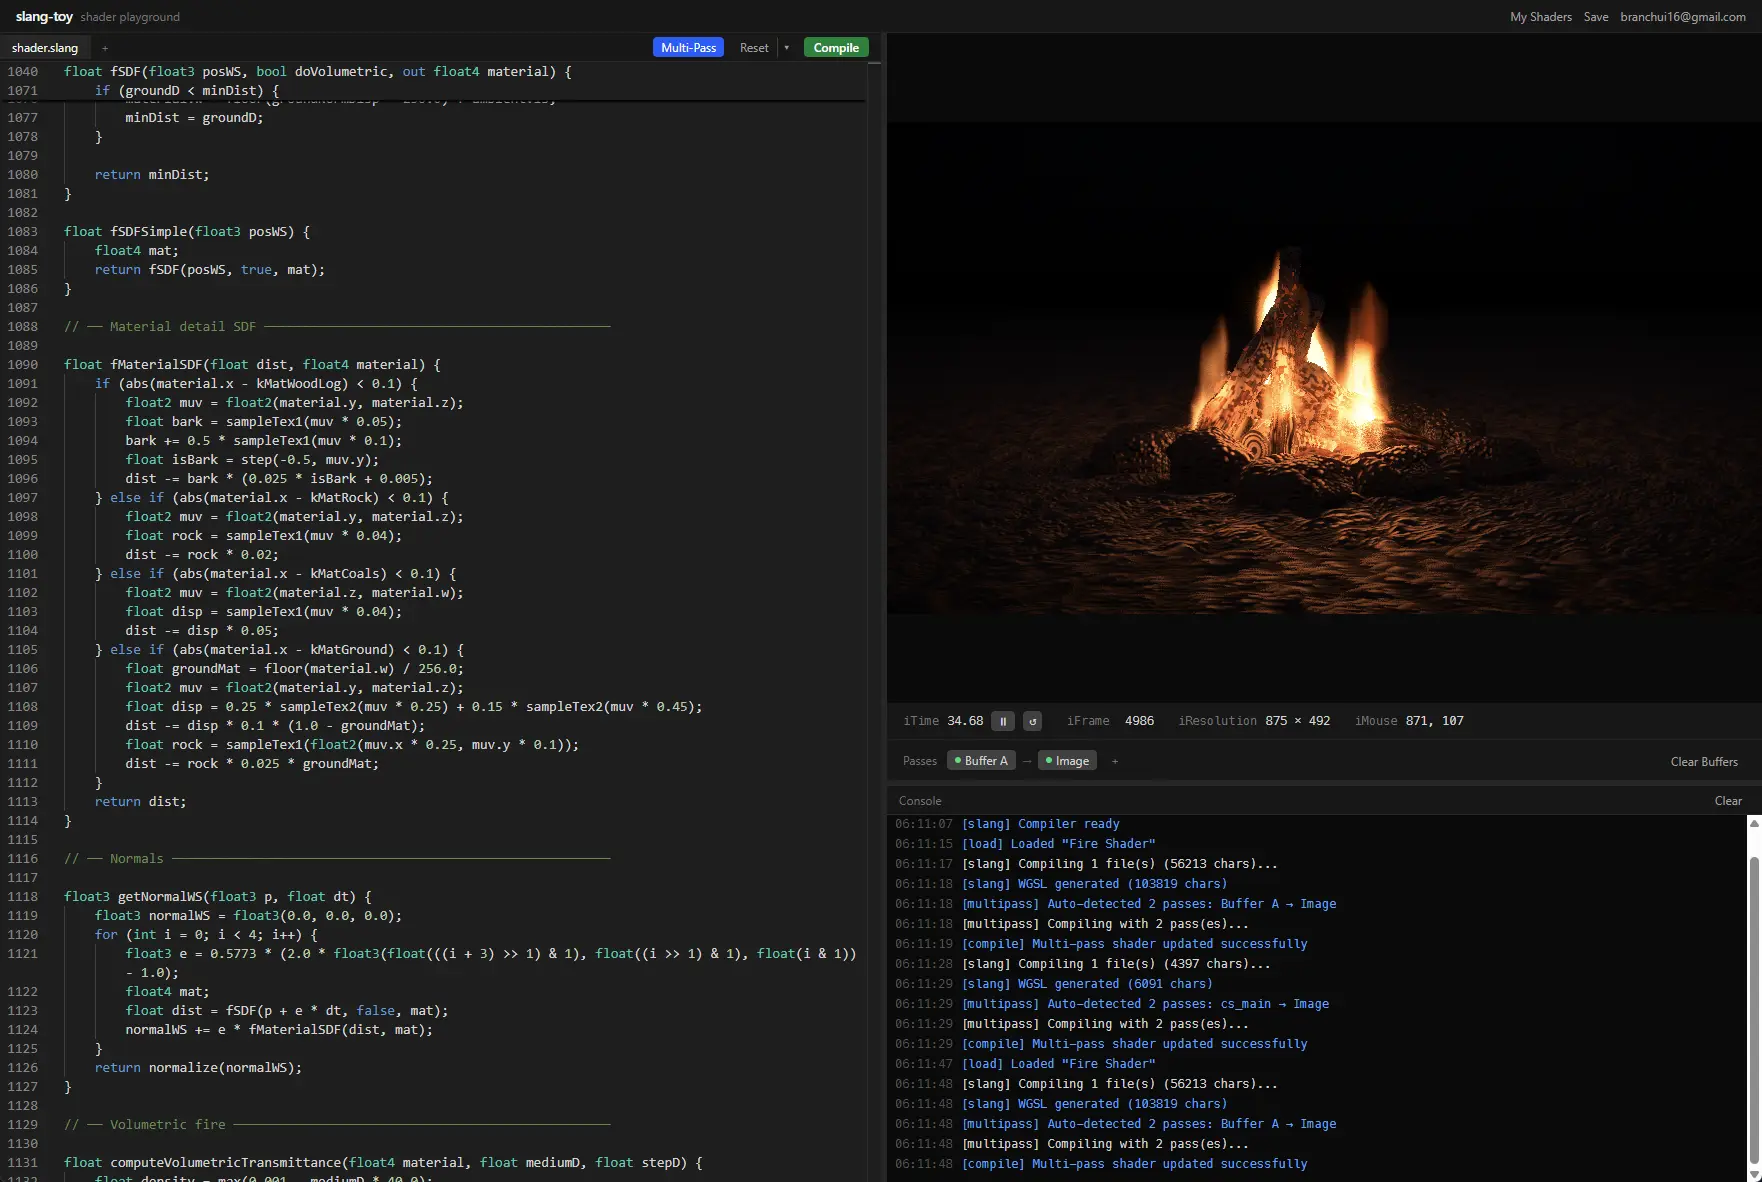Add a new file tab with plus icon
The width and height of the screenshot is (1762, 1182).
tap(105, 48)
